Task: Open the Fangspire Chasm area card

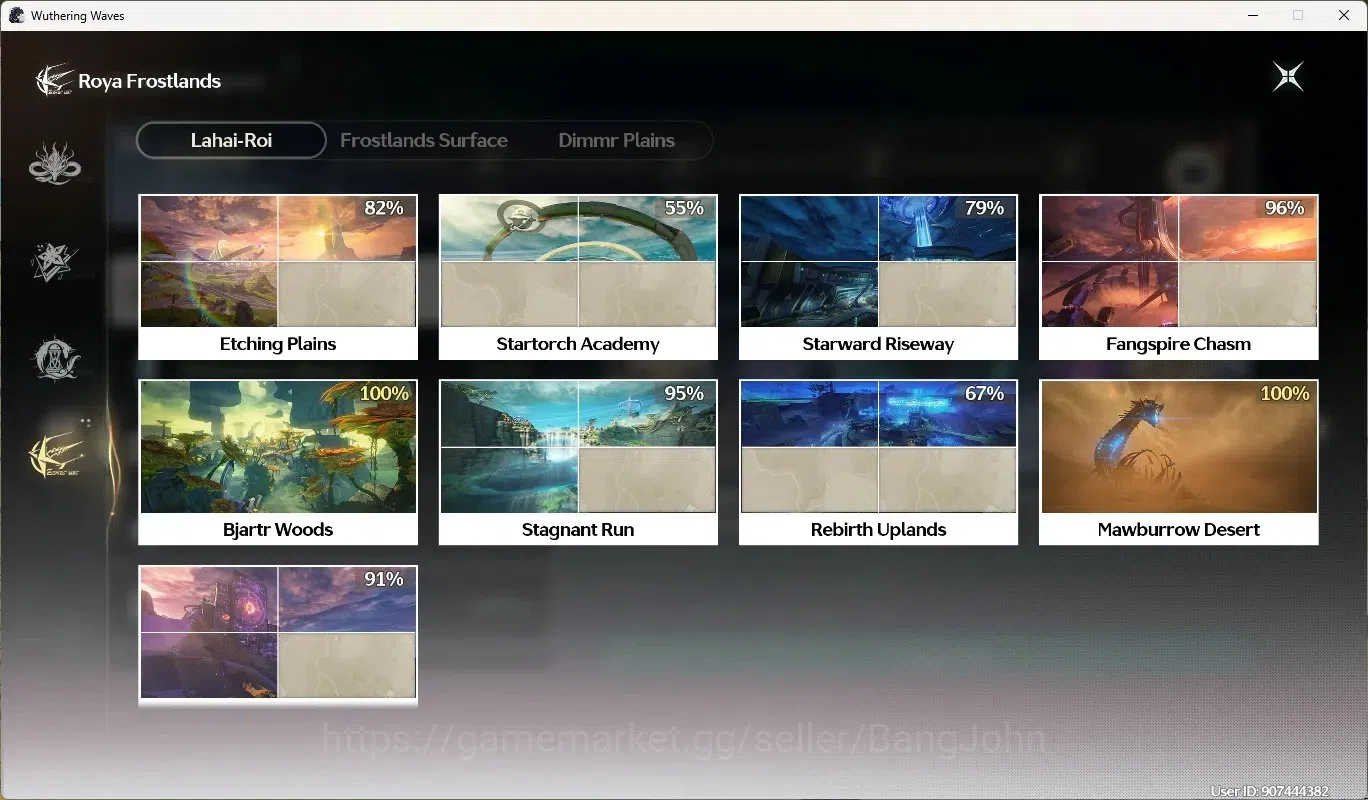Action: pyautogui.click(x=1179, y=277)
